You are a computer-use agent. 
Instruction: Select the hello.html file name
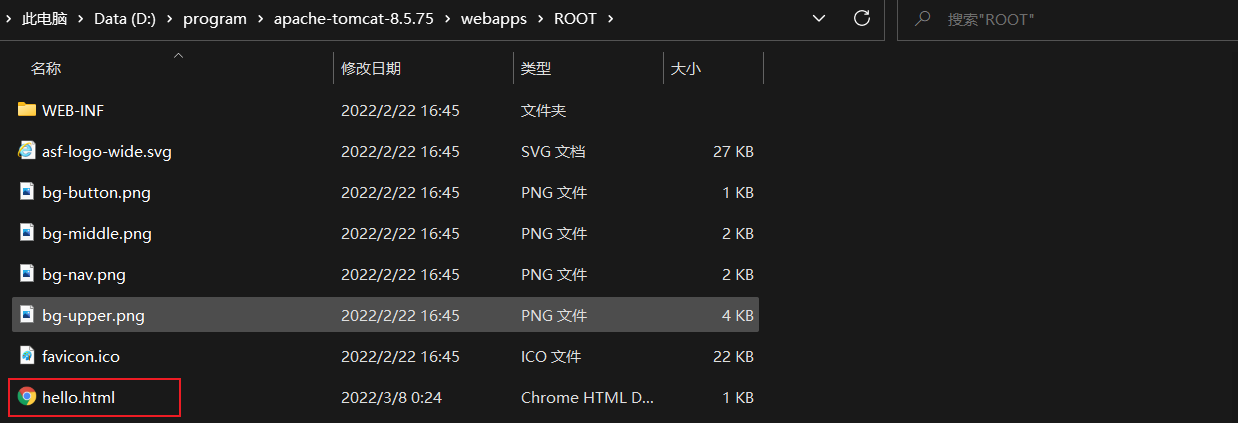tap(79, 397)
